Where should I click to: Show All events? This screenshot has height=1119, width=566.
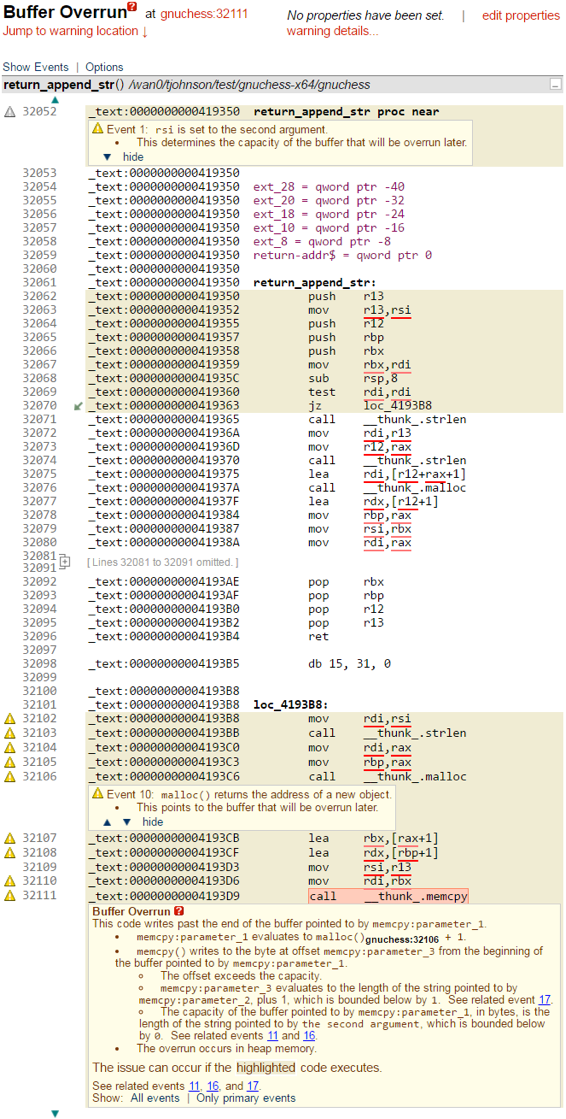pos(154,1098)
